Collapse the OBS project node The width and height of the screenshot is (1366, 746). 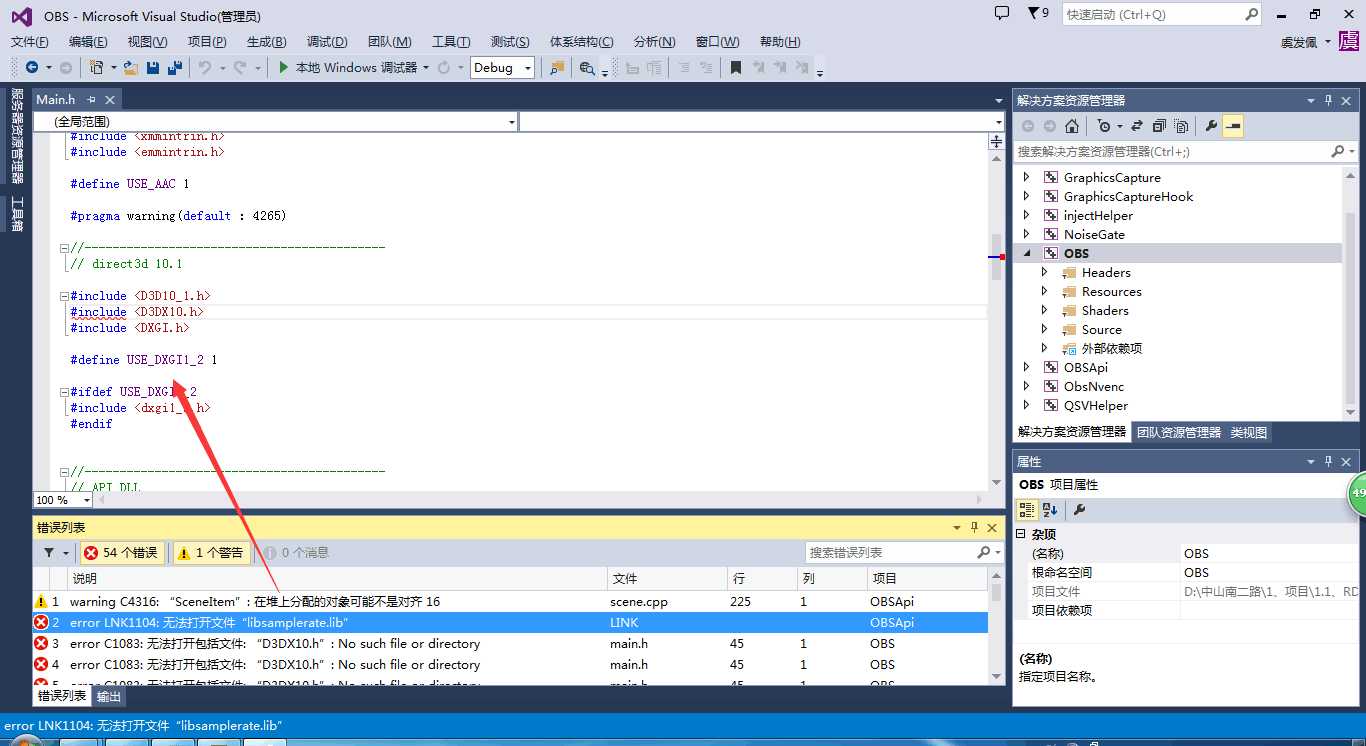[1026, 253]
